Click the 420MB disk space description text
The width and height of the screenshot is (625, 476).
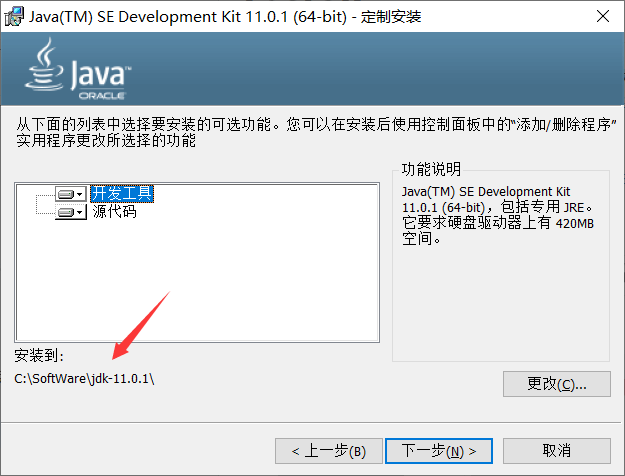pos(497,215)
